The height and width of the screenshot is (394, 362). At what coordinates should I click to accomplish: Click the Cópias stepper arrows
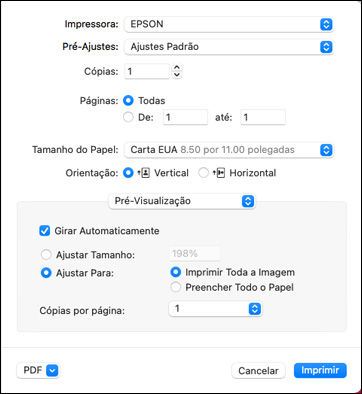177,71
